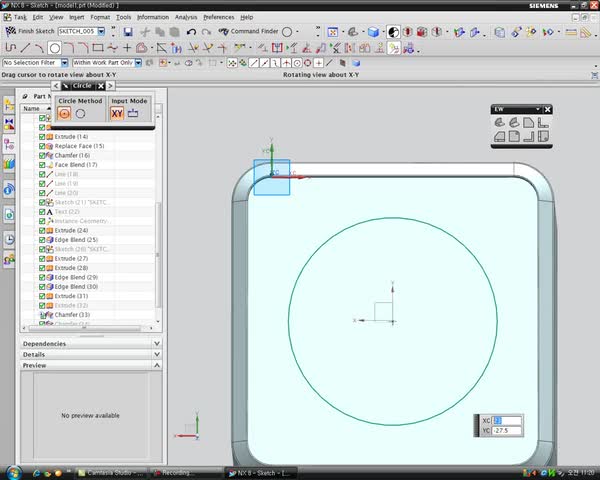Open the Insert menu
This screenshot has height=480, width=600.
tap(77, 17)
